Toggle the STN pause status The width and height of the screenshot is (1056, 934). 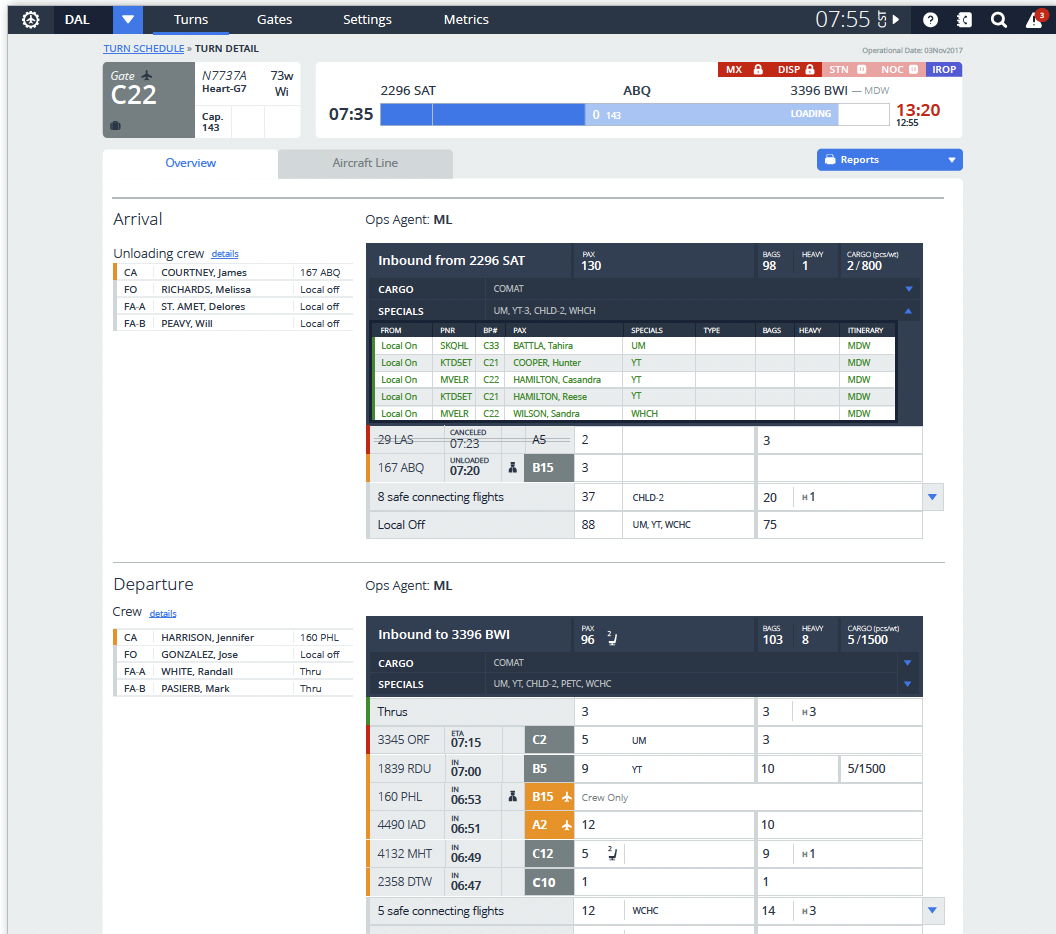click(x=845, y=70)
